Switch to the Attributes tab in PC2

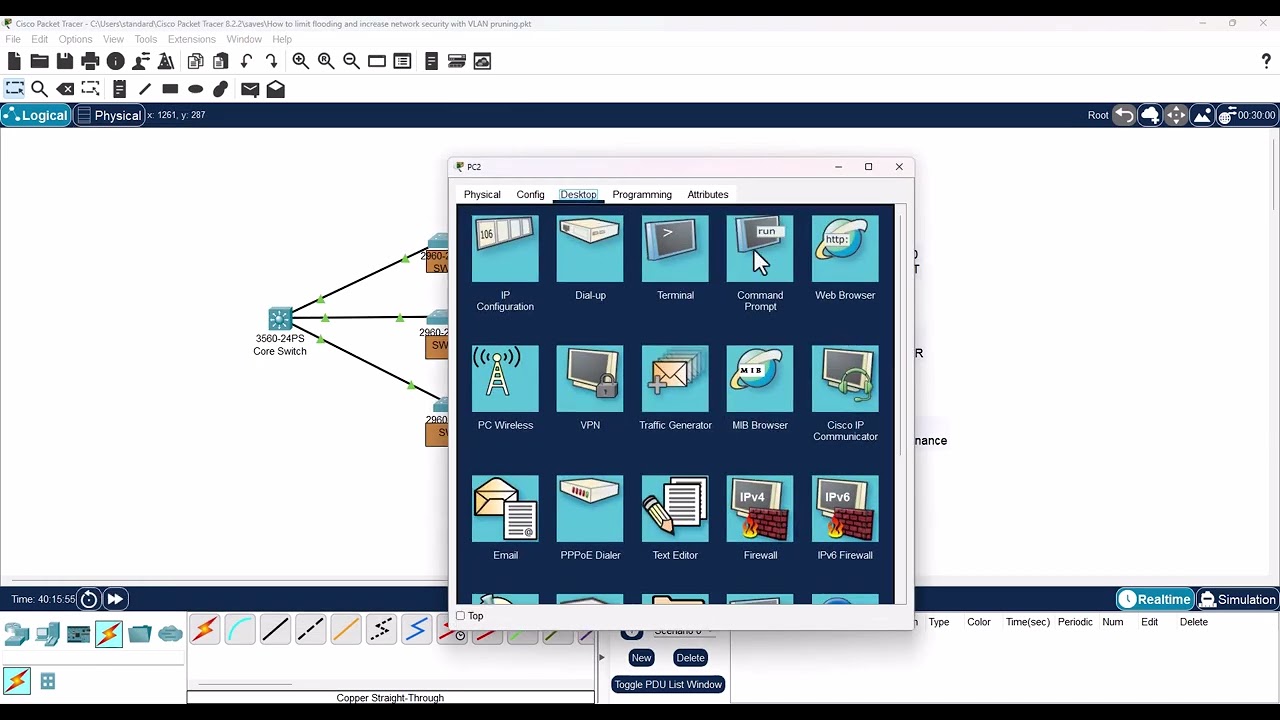click(708, 194)
